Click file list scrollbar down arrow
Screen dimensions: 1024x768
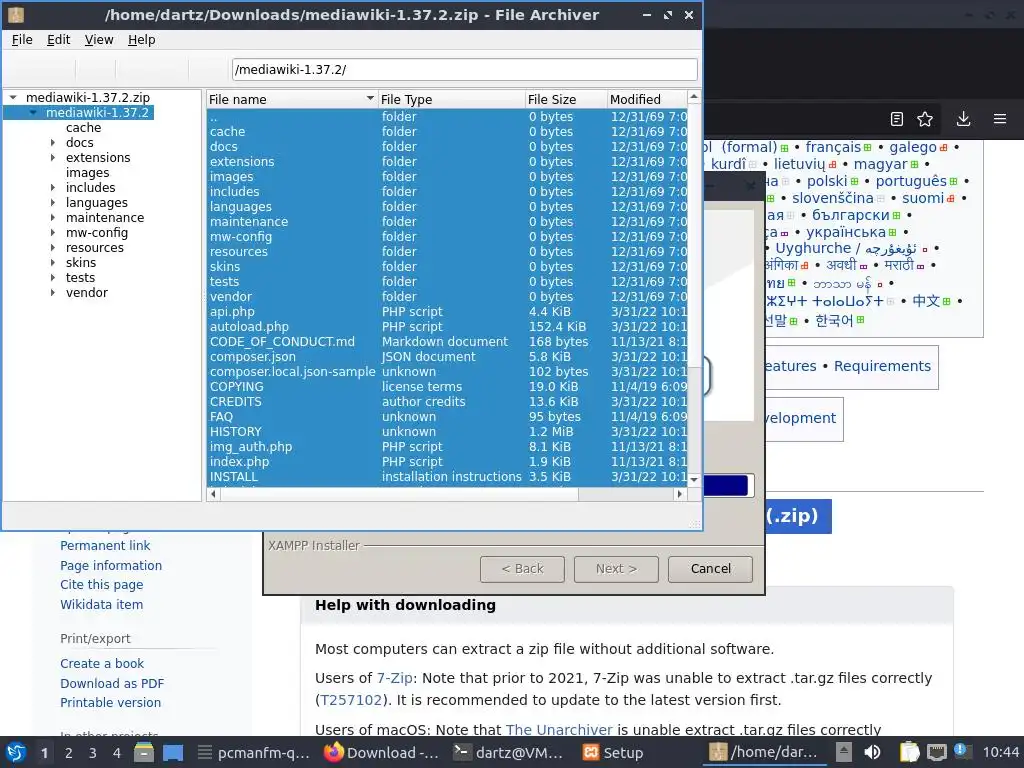694,480
